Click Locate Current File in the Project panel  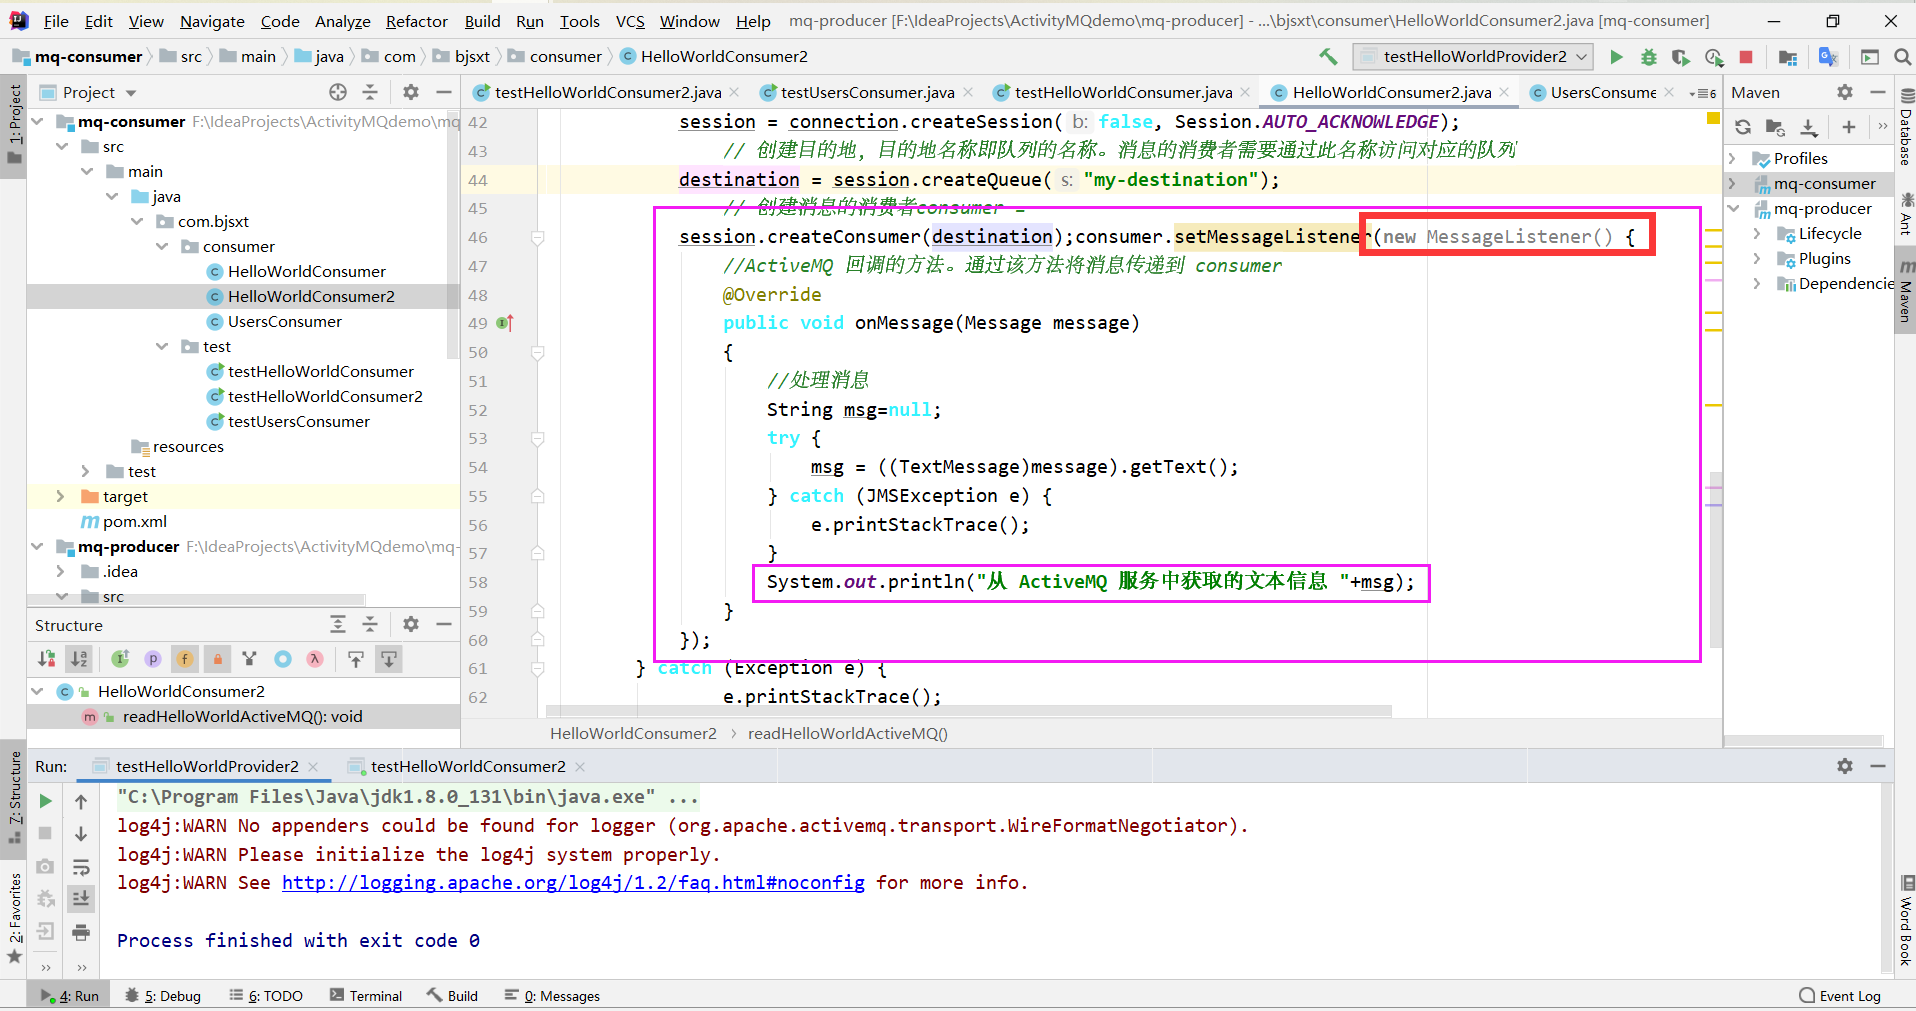(338, 92)
